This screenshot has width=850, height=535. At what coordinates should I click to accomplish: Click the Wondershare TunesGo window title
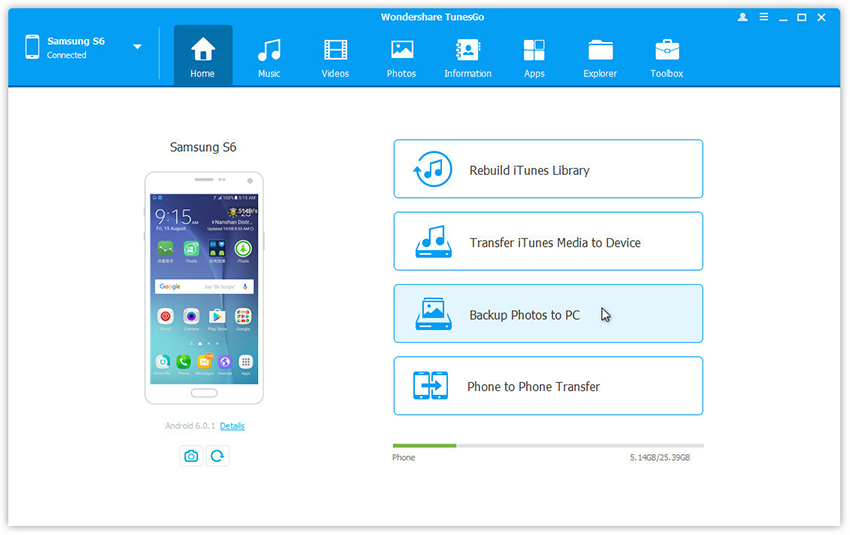click(x=432, y=17)
